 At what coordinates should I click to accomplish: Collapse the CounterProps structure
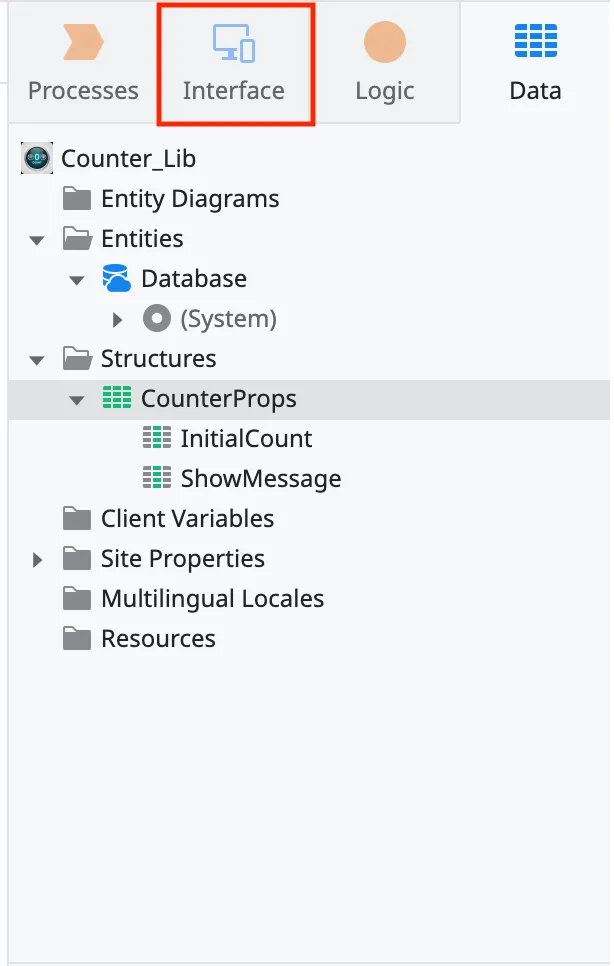click(77, 397)
